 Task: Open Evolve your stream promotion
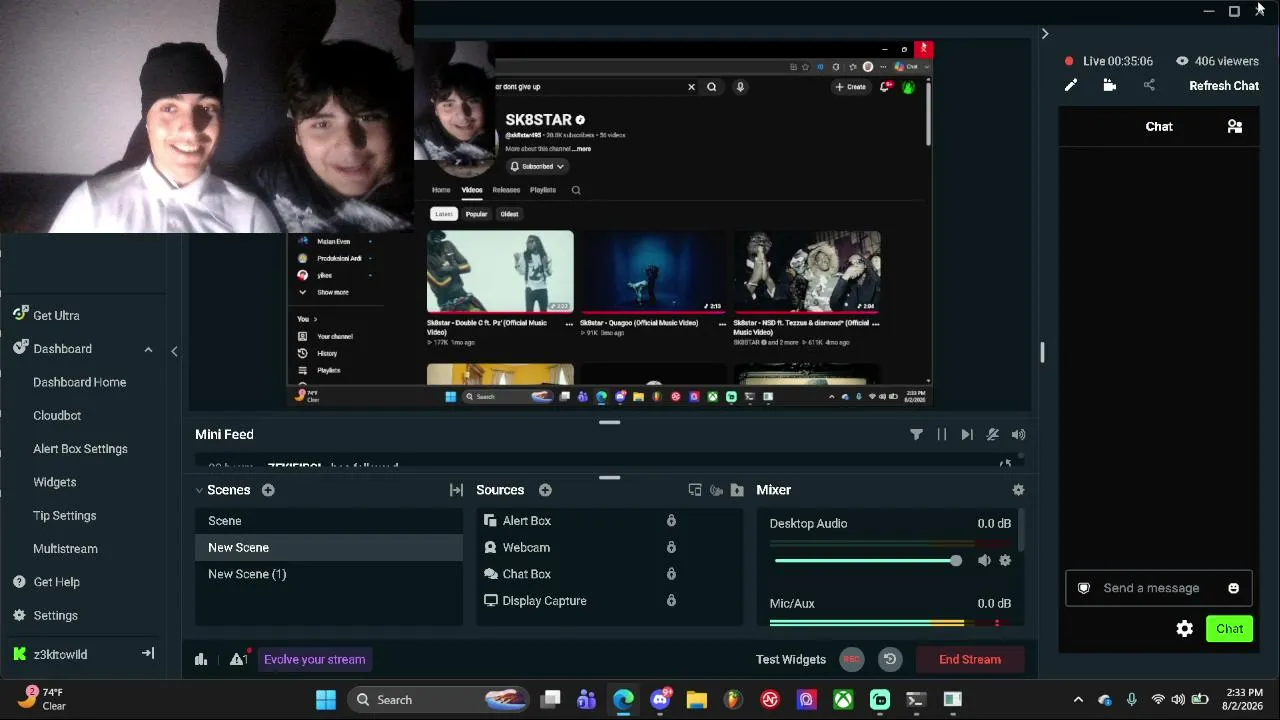[x=314, y=659]
